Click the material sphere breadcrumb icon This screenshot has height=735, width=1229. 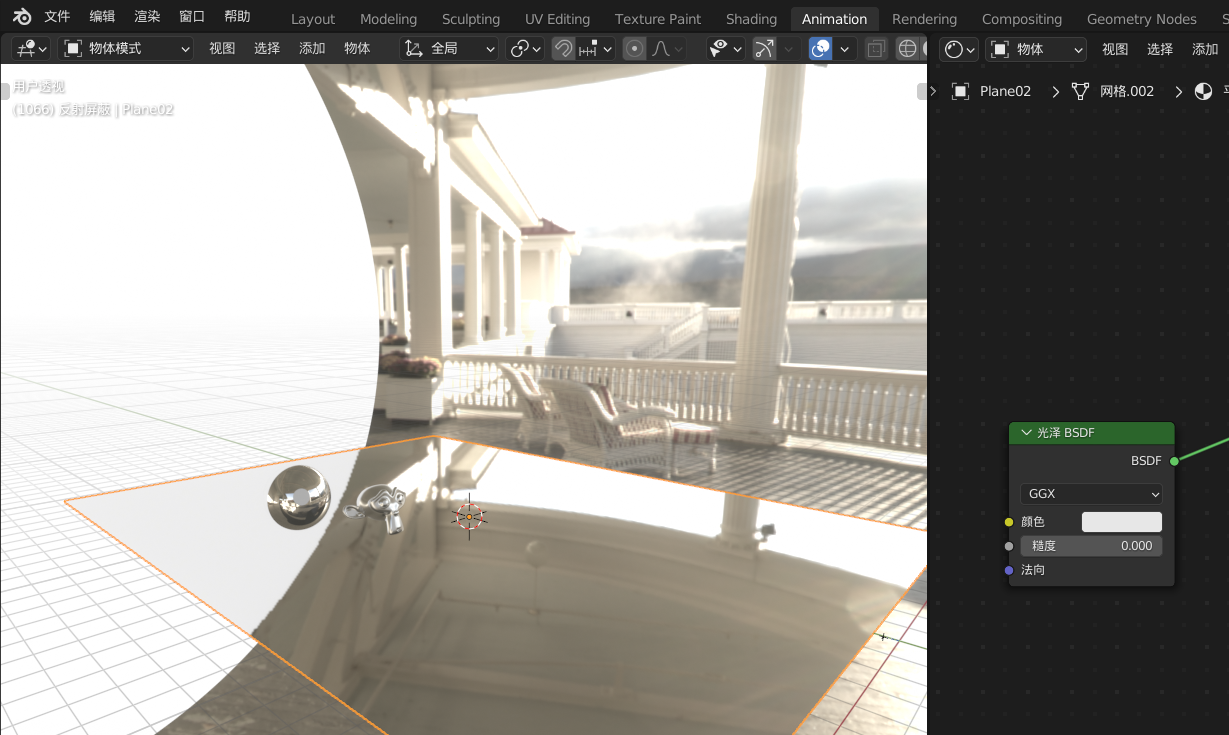(x=1203, y=91)
